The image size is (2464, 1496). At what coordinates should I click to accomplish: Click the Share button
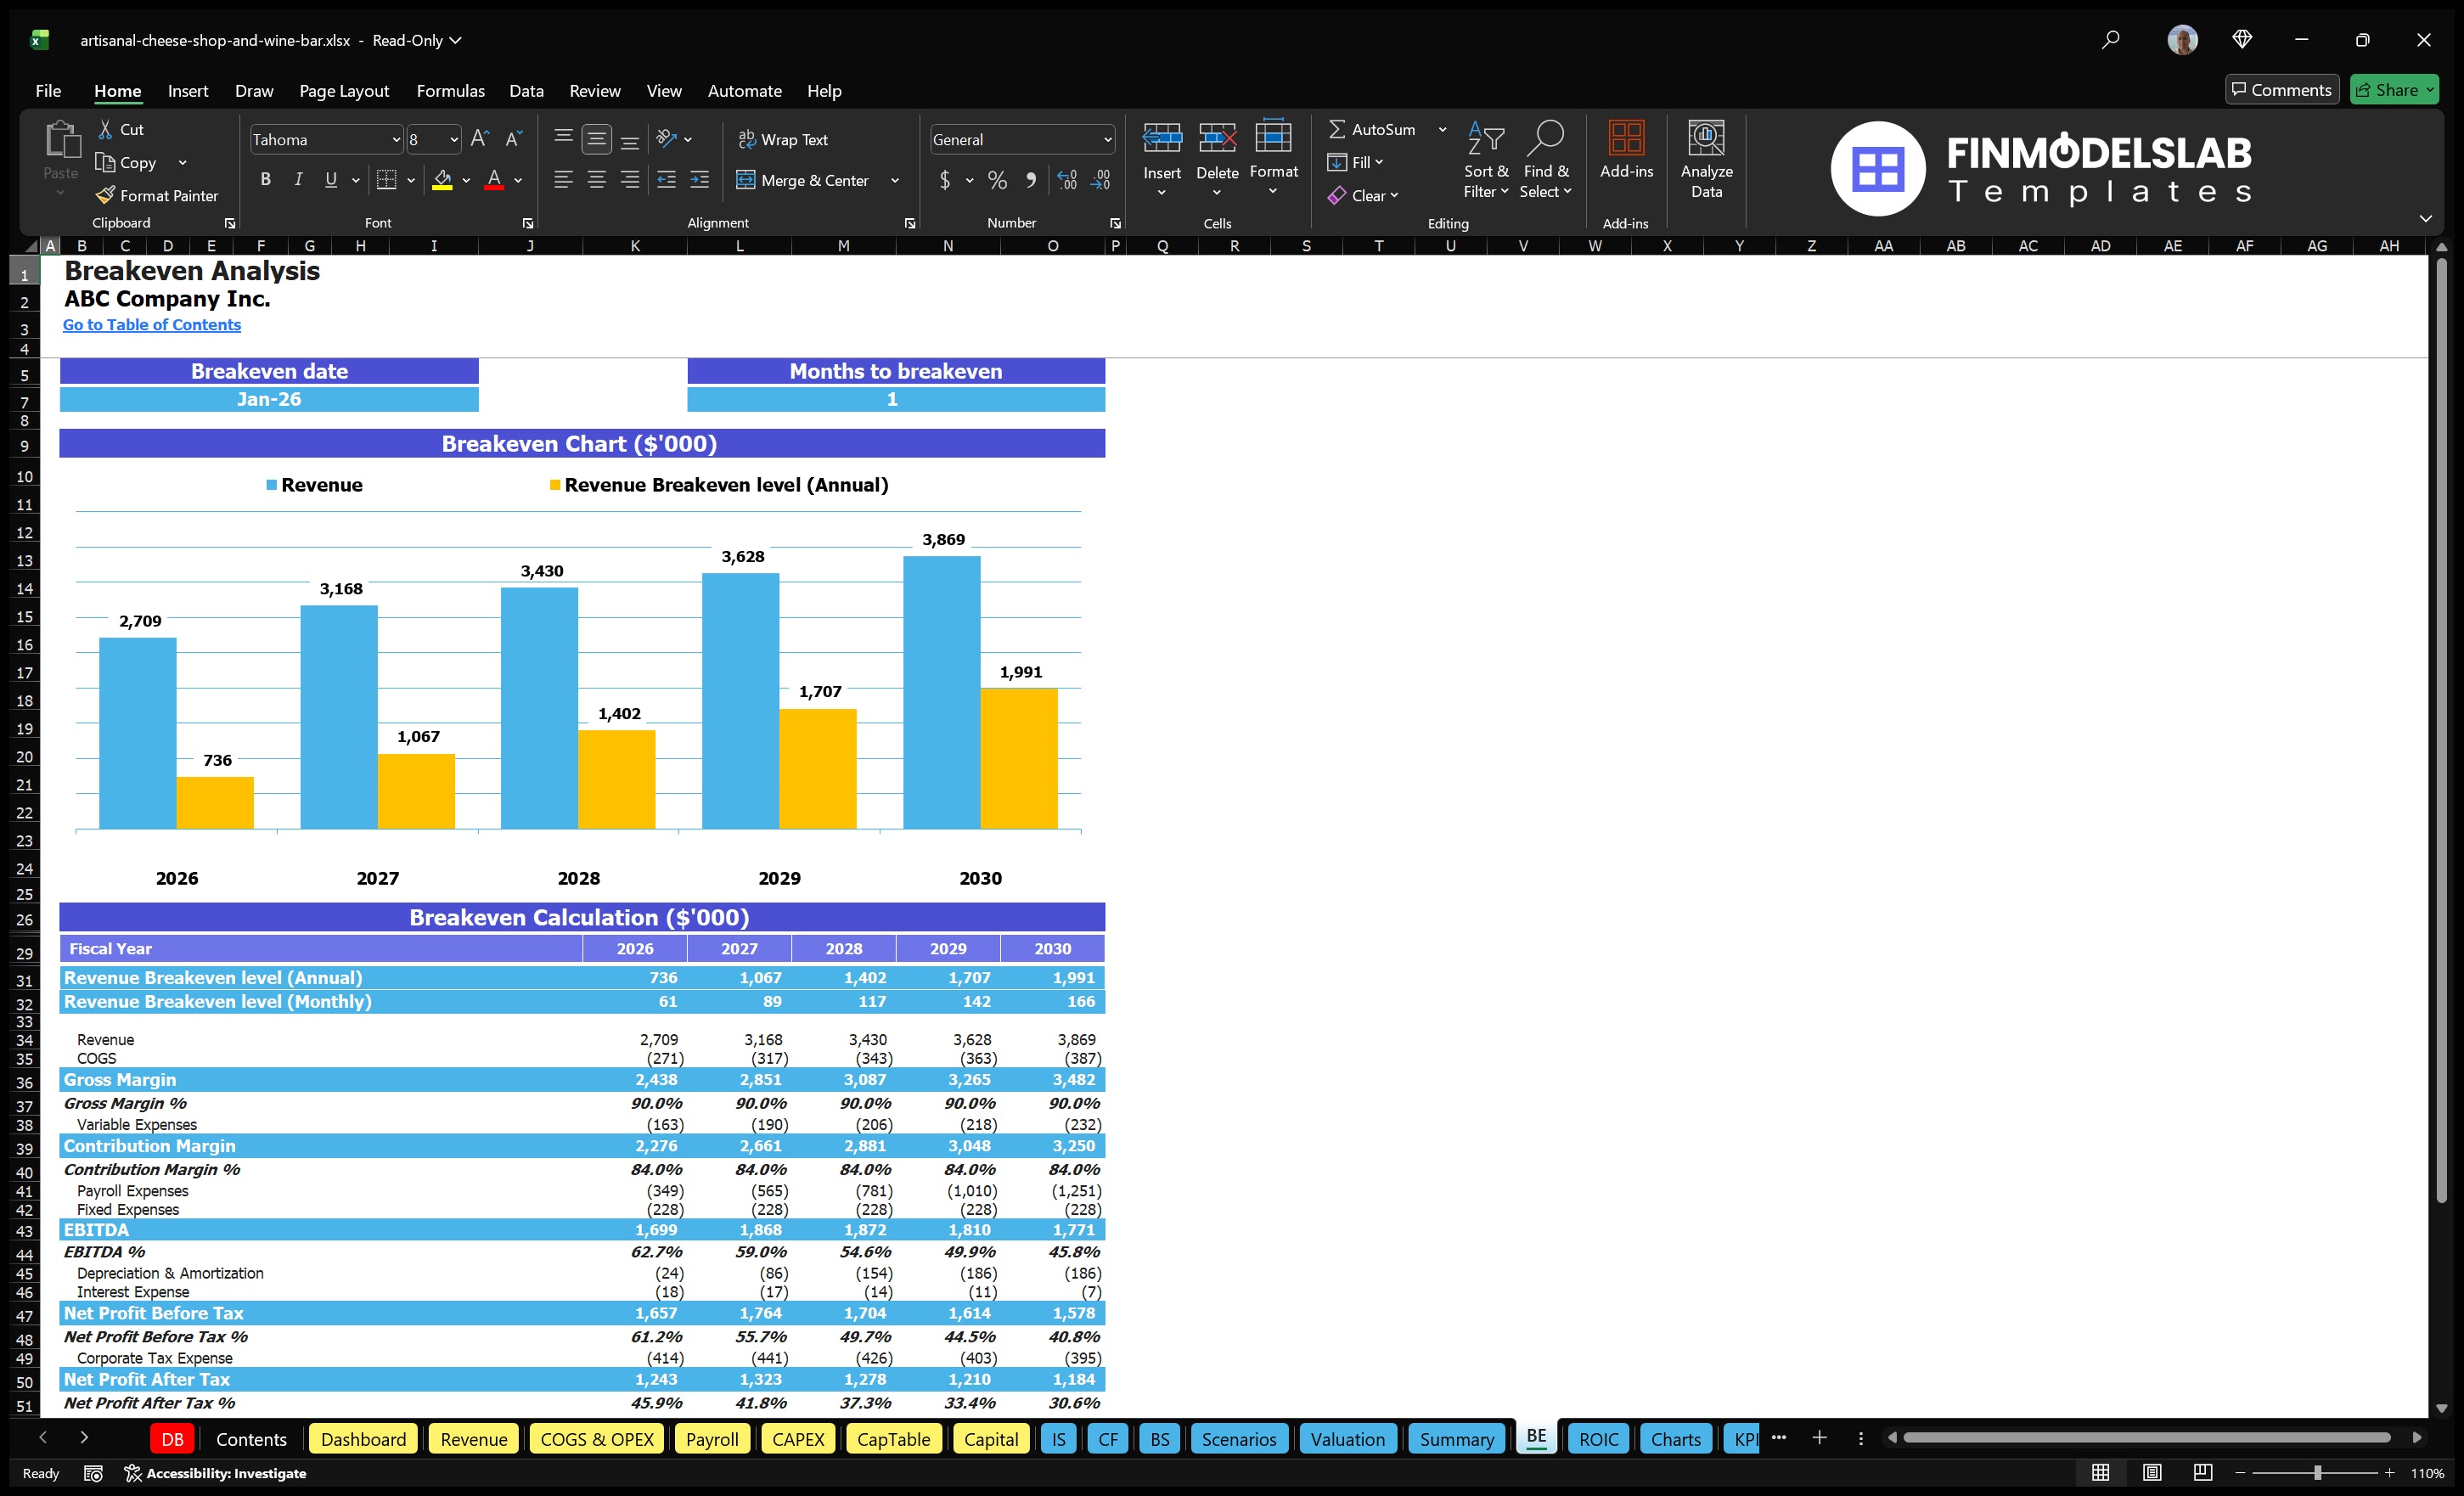[x=2394, y=89]
